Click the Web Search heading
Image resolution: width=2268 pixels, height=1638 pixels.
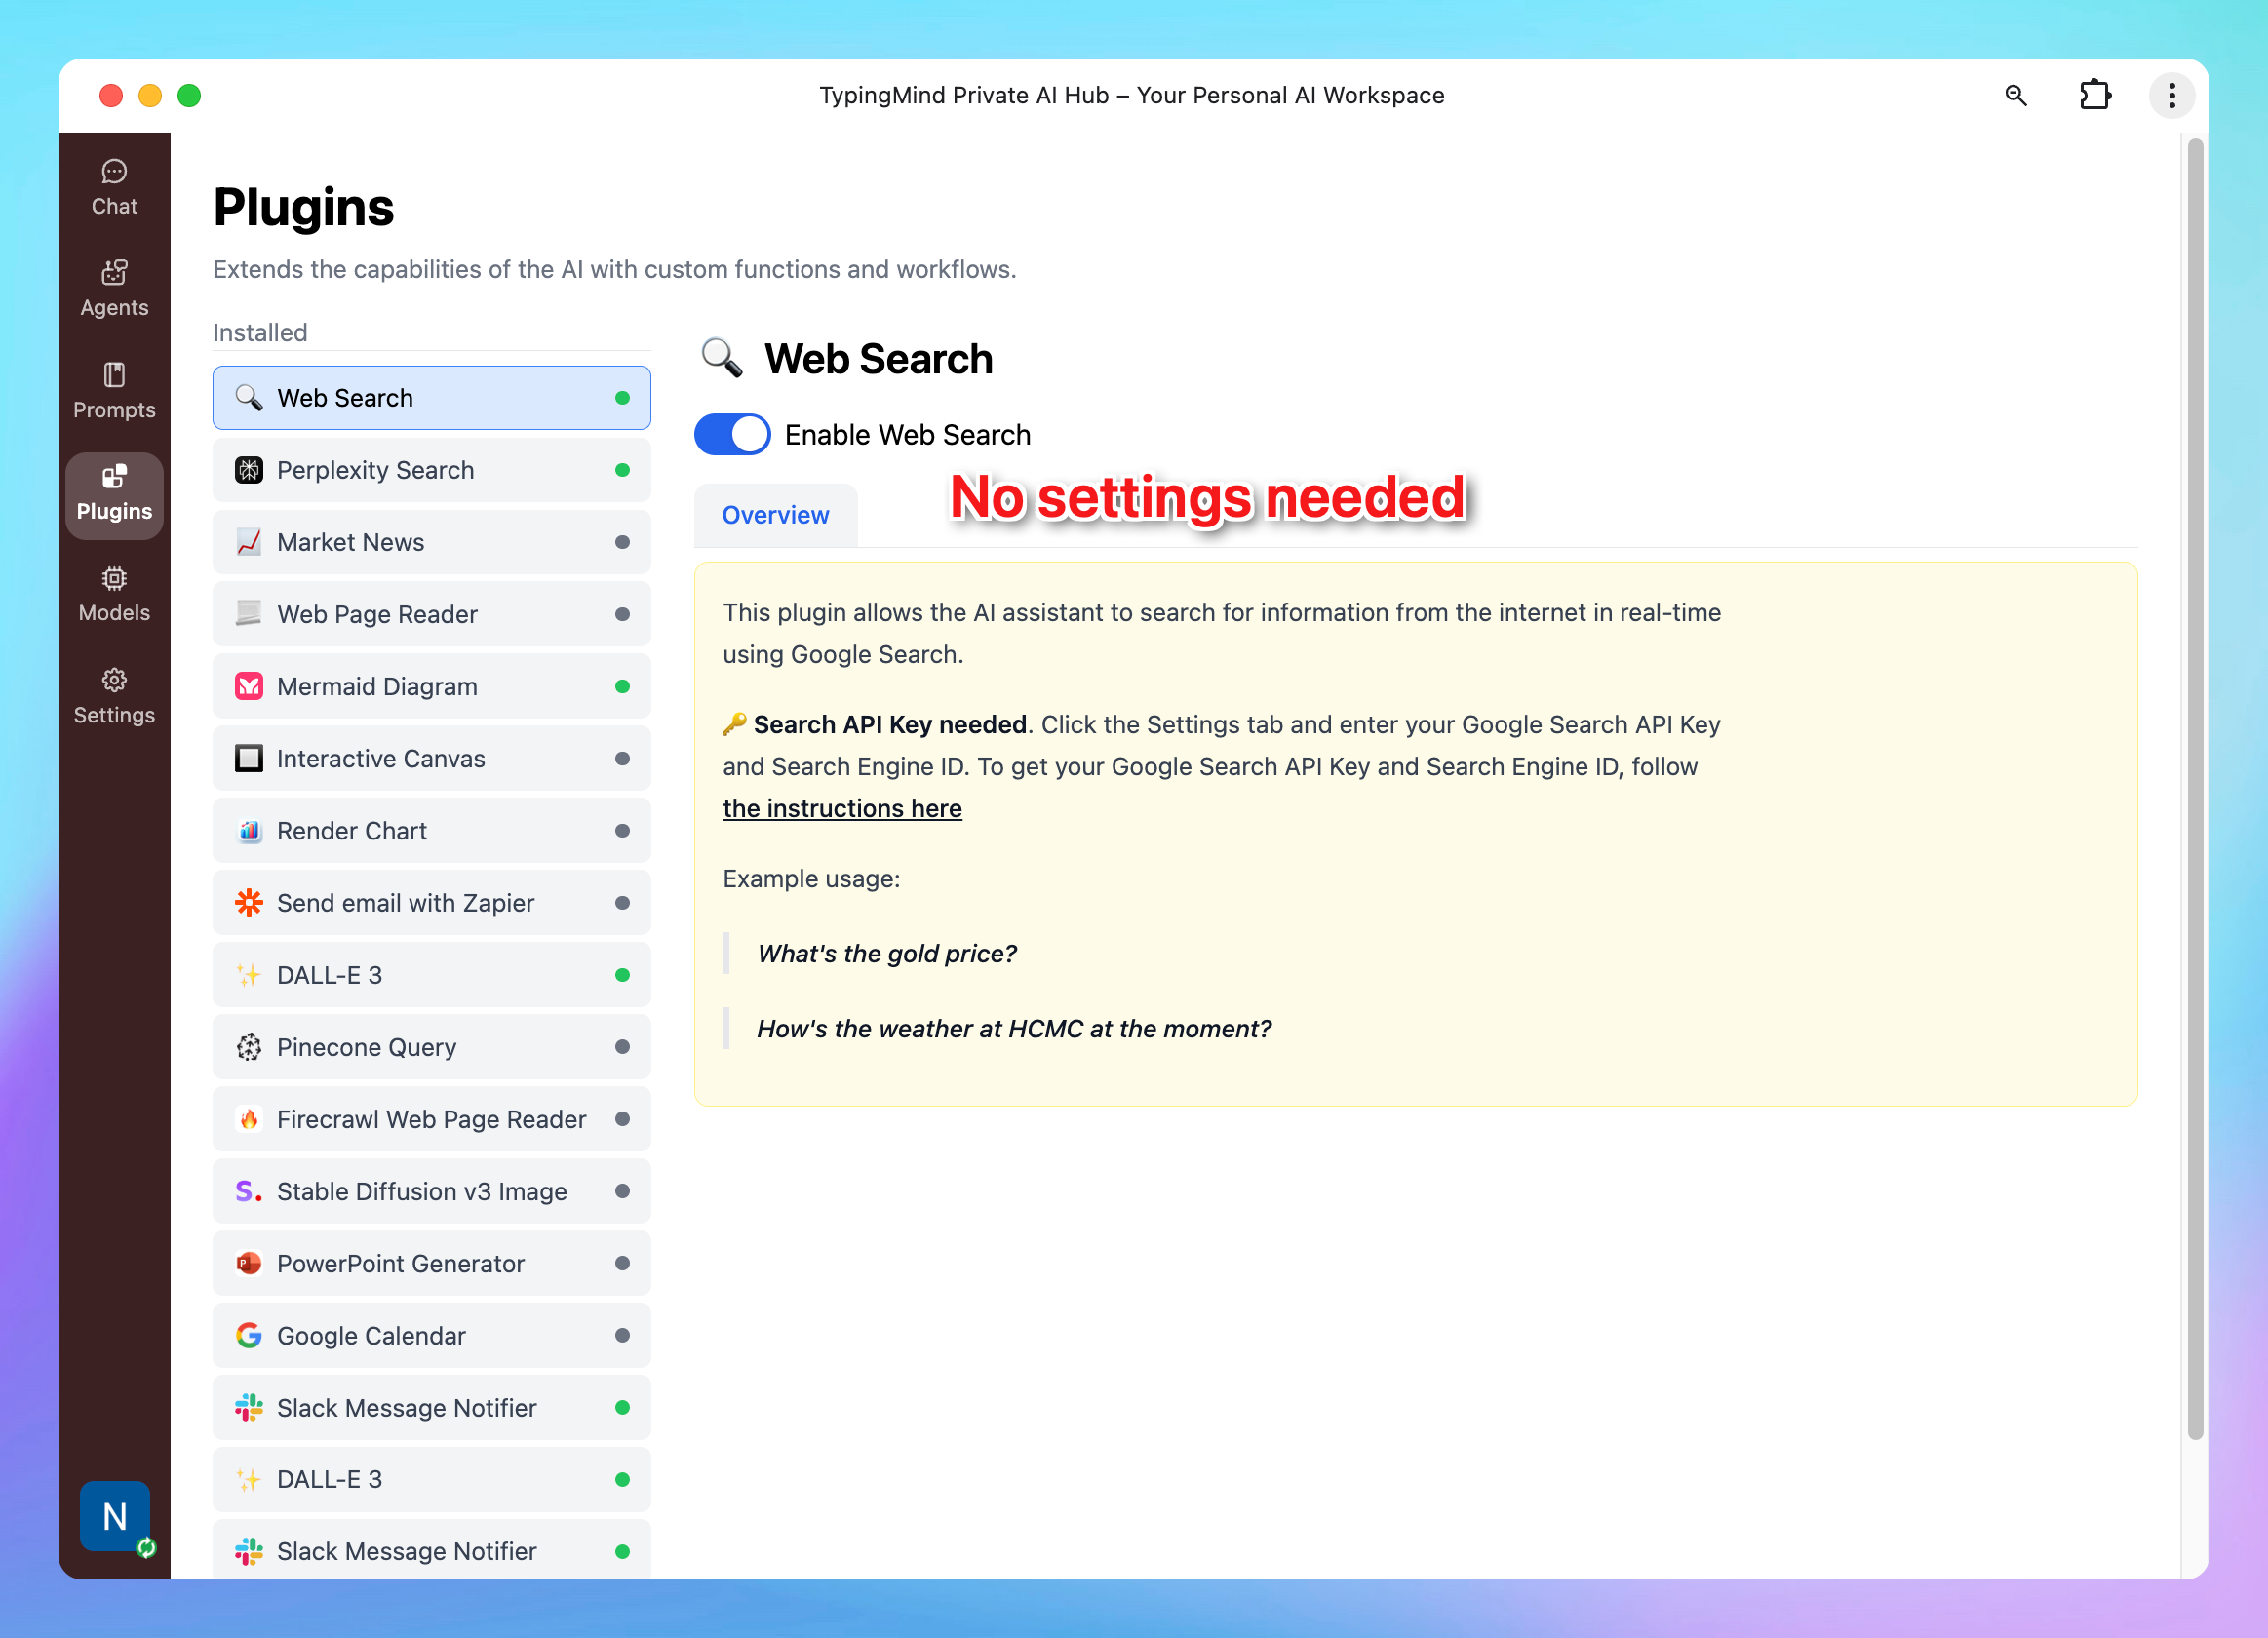(x=878, y=359)
